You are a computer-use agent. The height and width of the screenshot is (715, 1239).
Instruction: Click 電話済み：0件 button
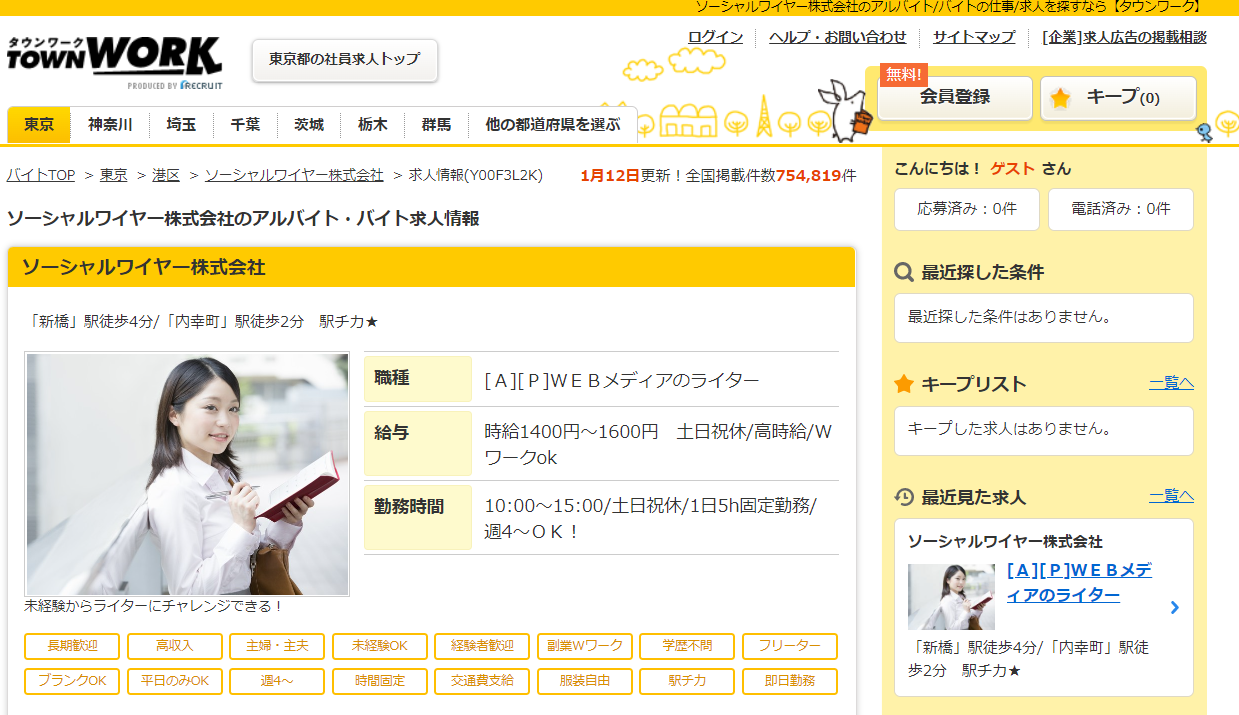tap(1121, 209)
